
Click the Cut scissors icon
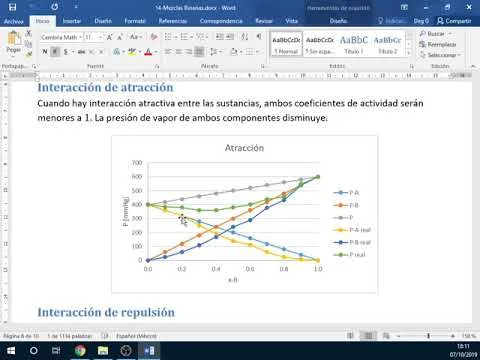coord(29,33)
